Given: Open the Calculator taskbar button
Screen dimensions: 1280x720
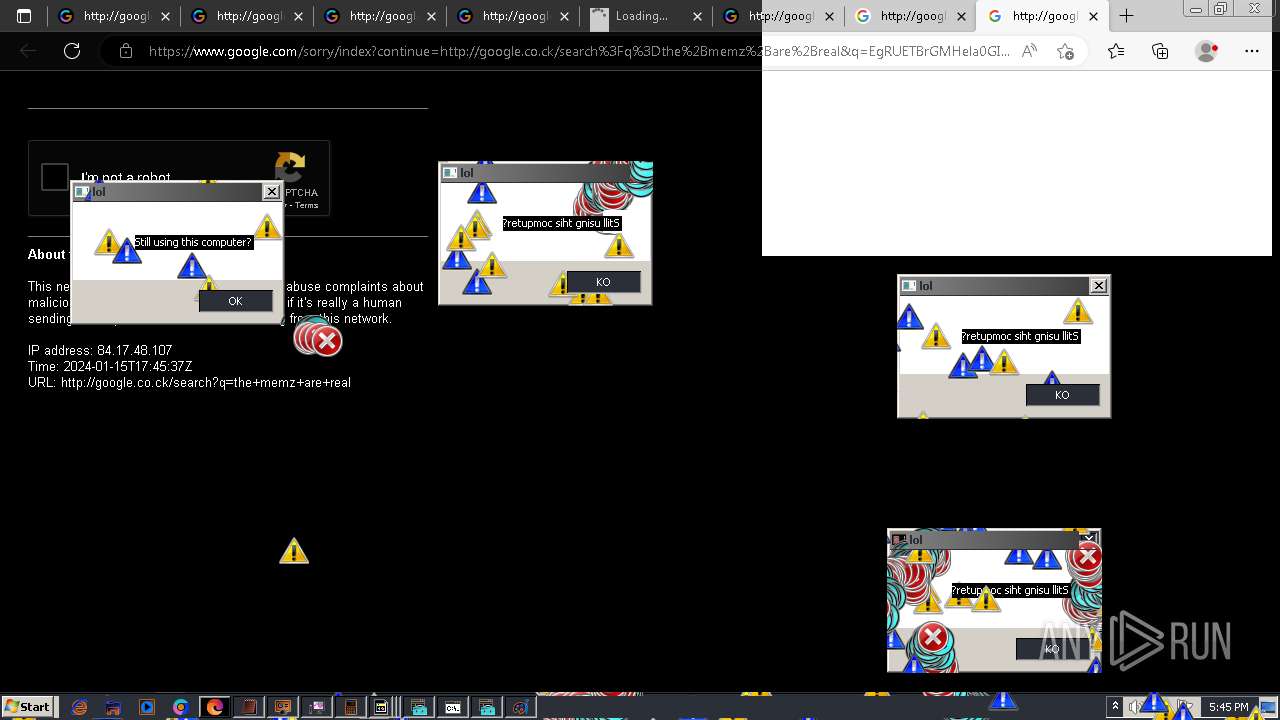Looking at the screenshot, I should click(x=351, y=707).
